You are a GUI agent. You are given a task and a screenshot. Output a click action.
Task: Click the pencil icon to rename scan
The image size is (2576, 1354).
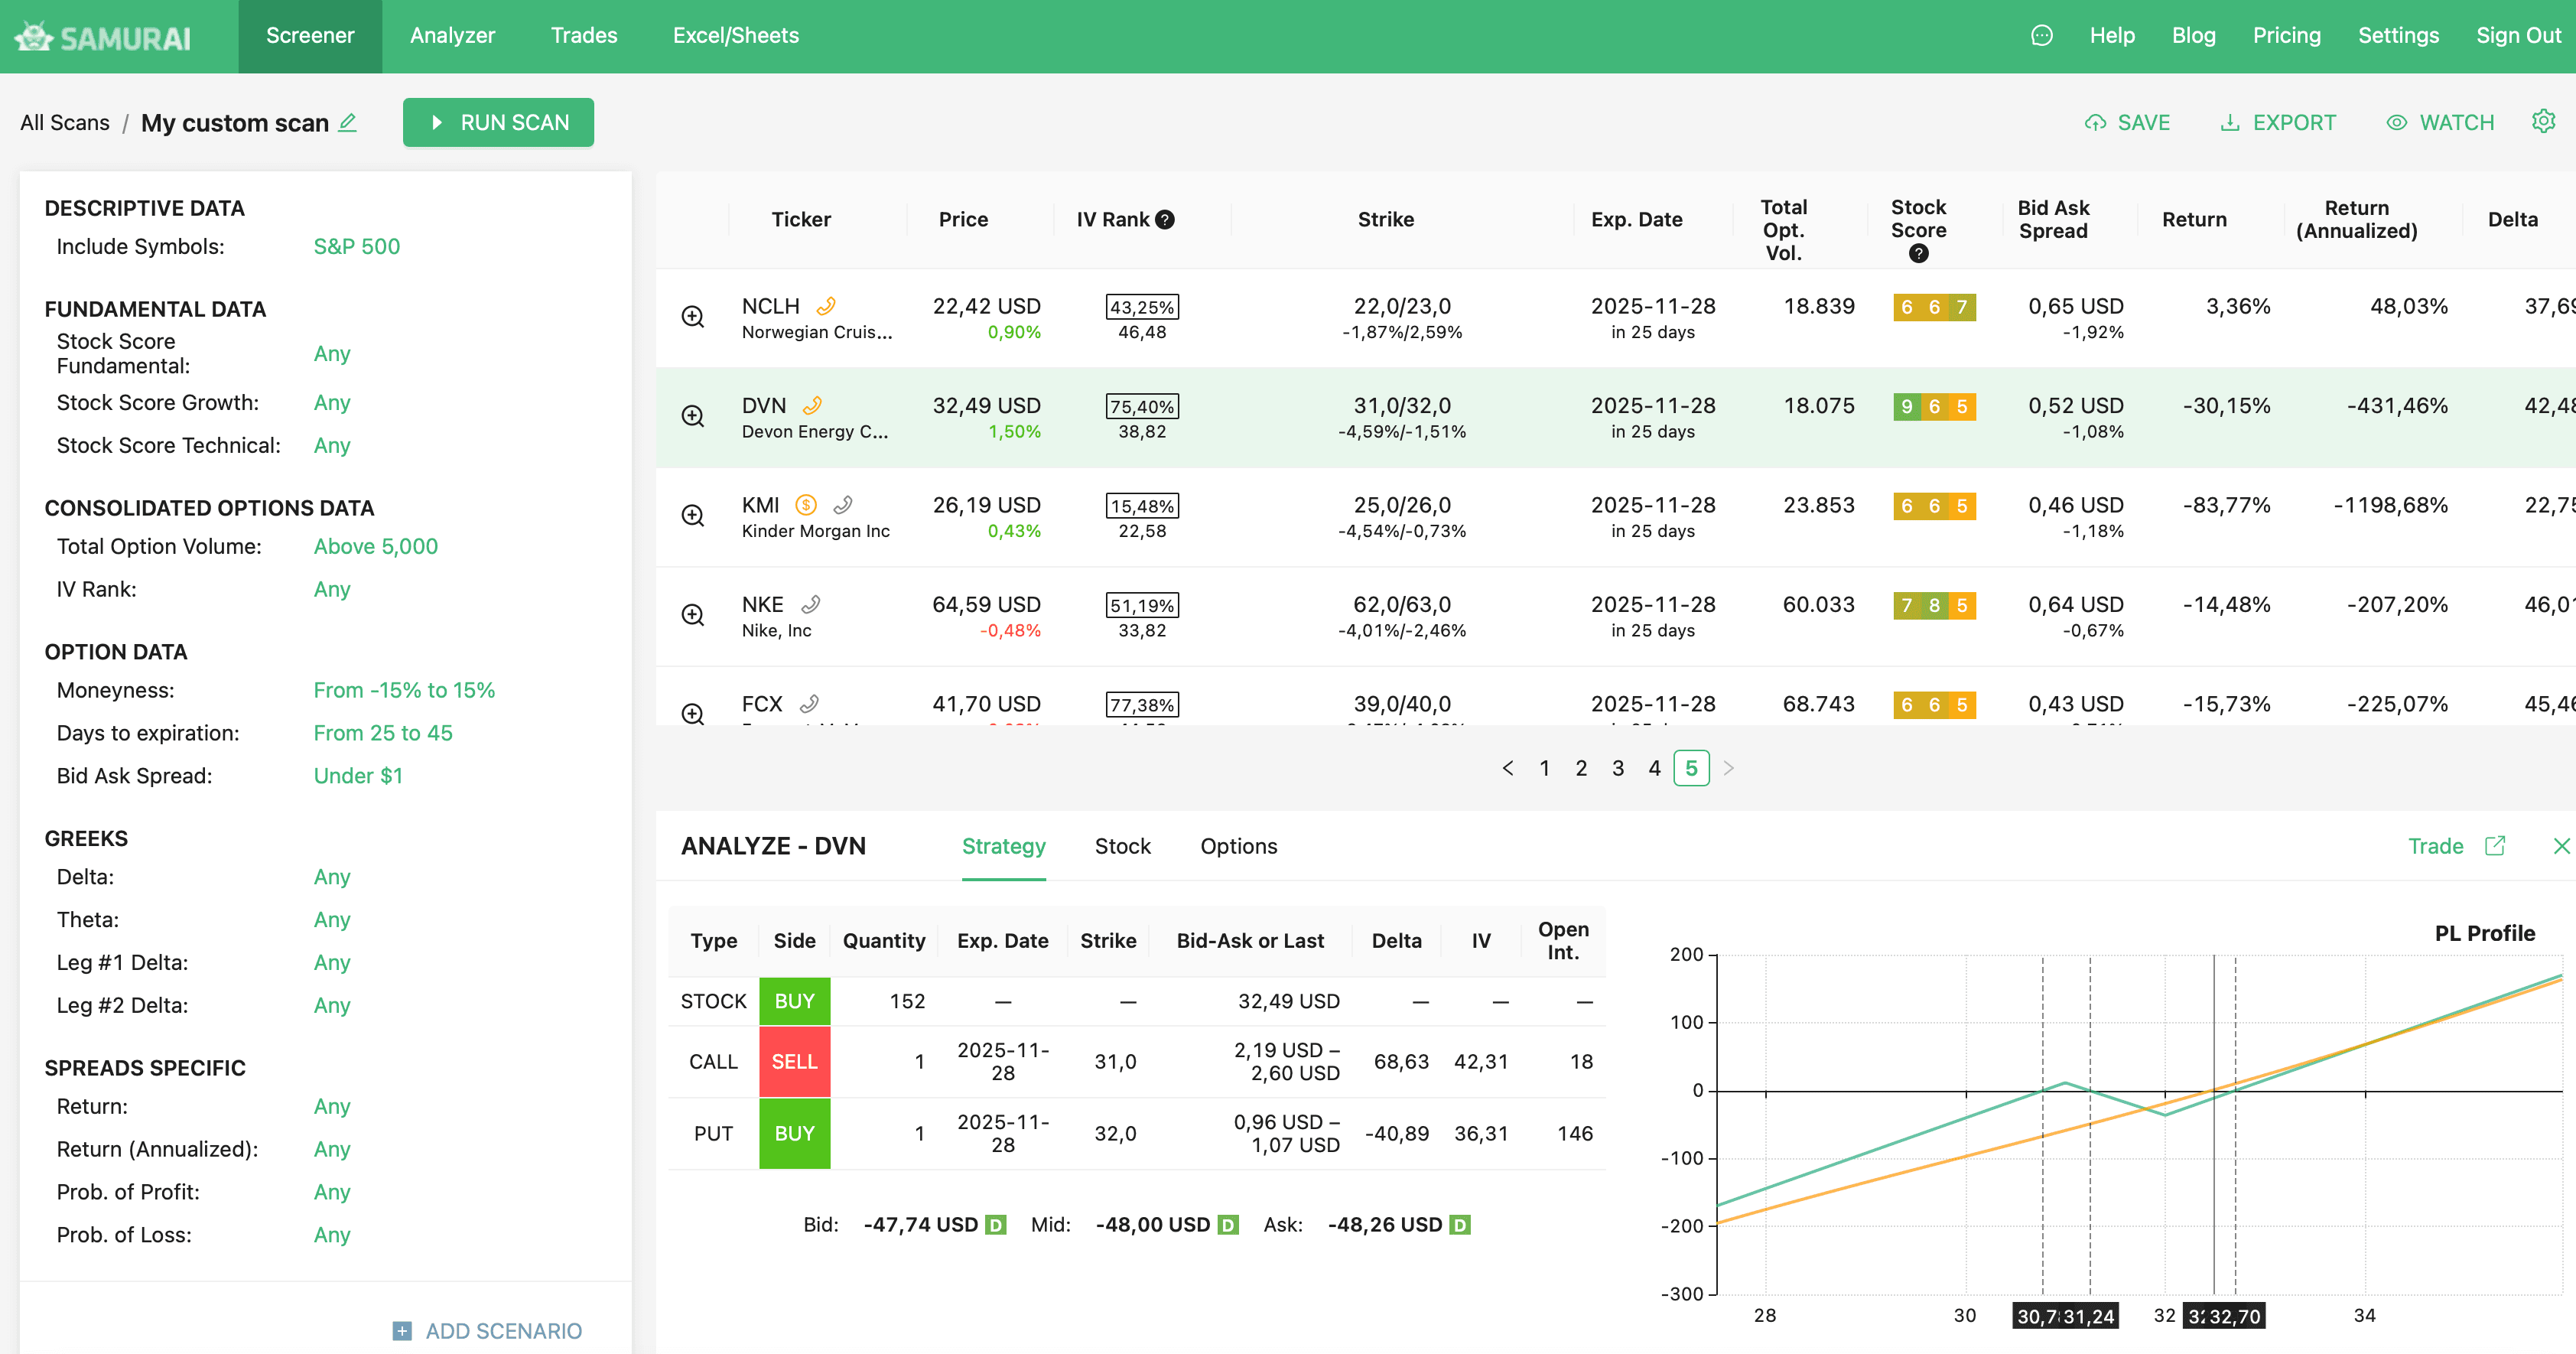coord(347,122)
